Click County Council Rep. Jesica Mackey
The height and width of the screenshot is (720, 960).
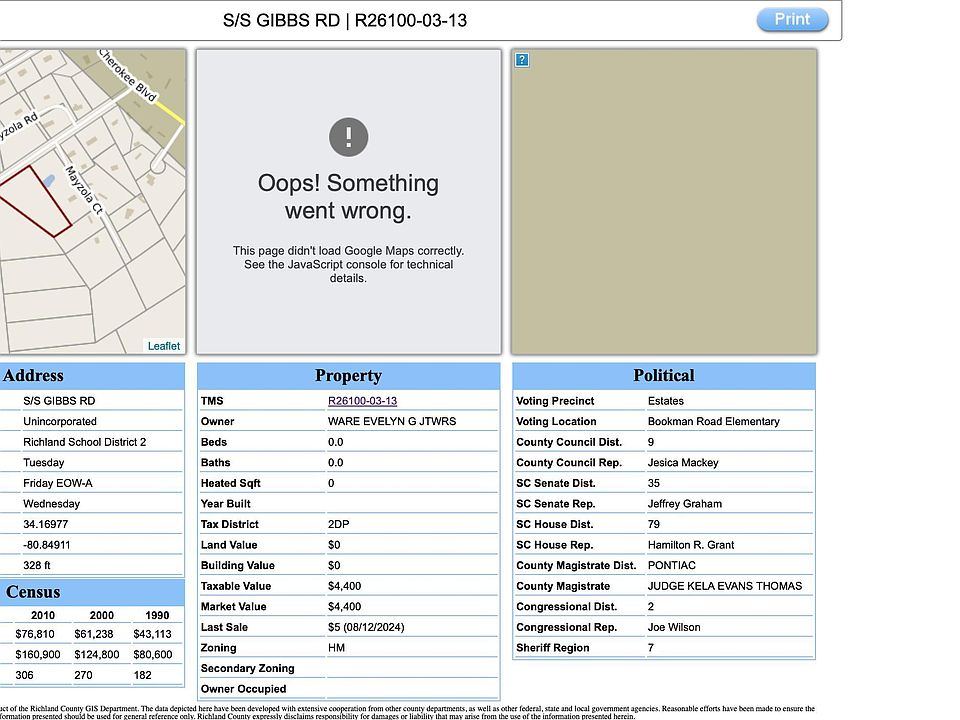tap(683, 463)
